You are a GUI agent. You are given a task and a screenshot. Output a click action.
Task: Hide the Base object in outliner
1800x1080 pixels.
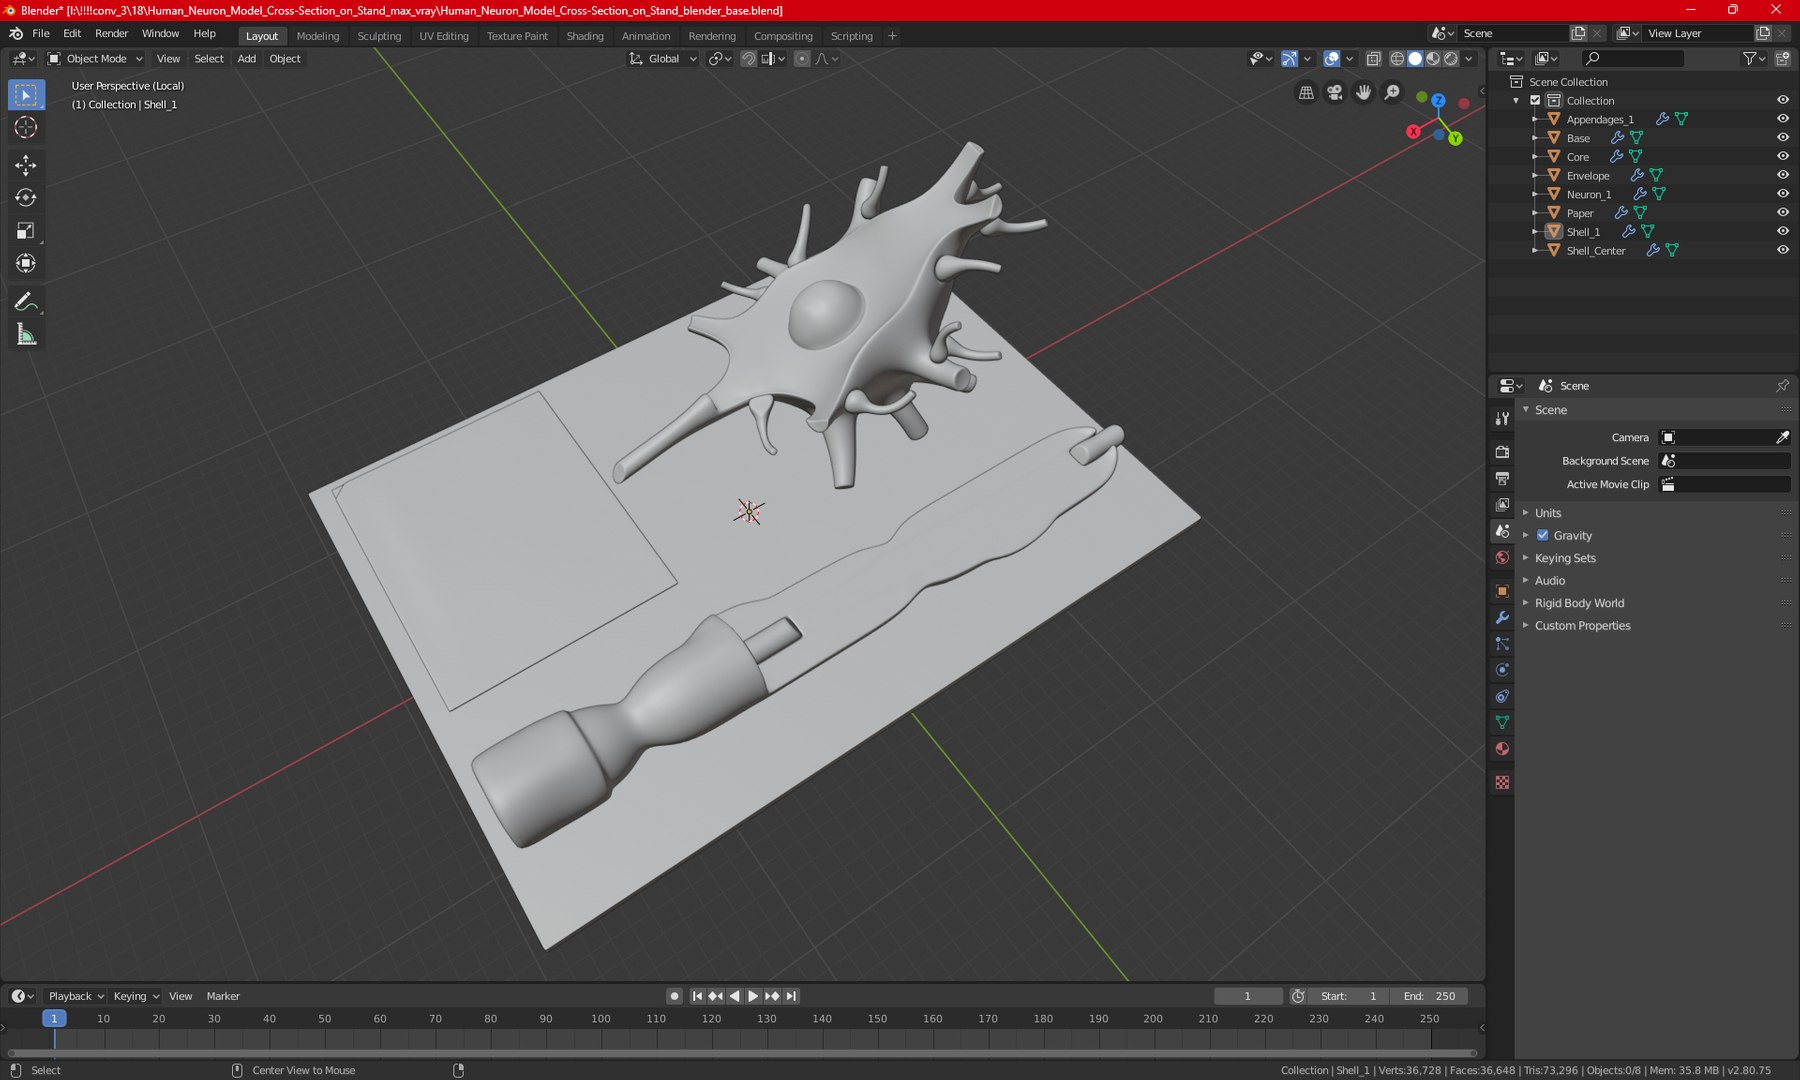[x=1782, y=138]
